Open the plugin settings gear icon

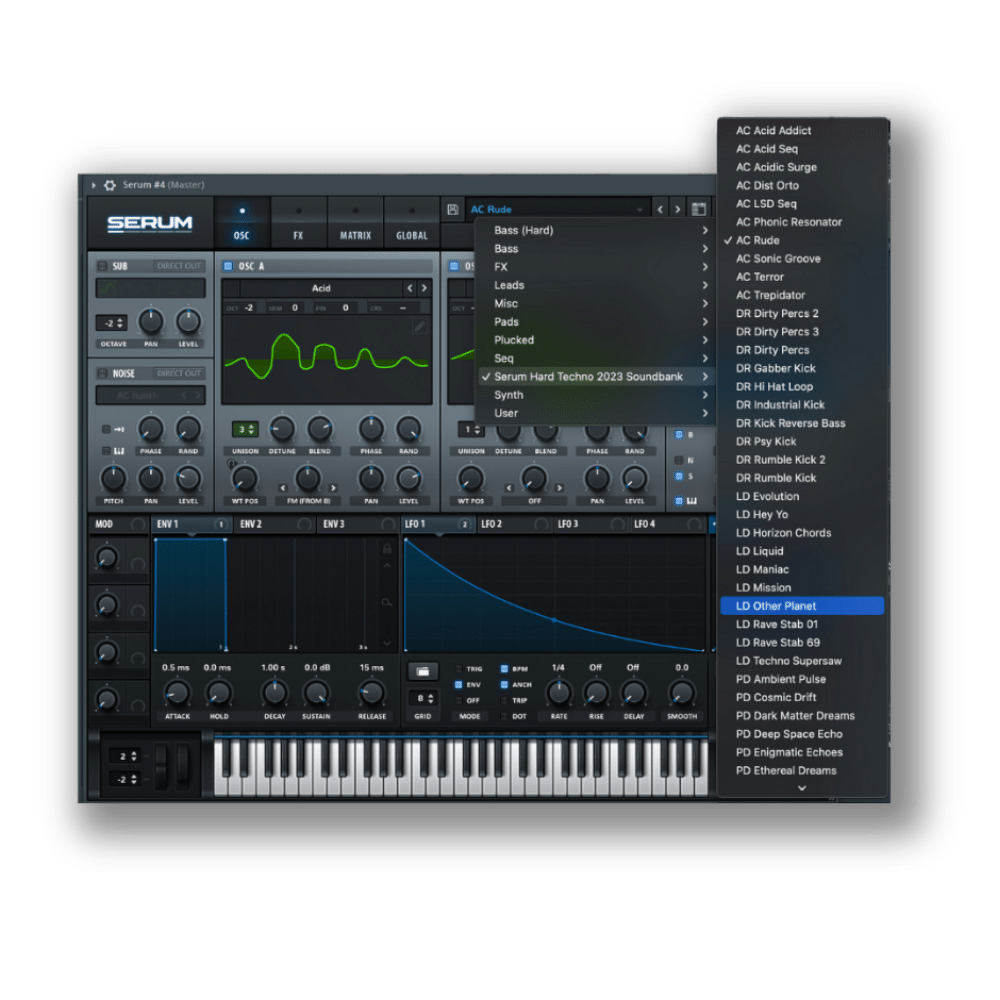[x=110, y=185]
